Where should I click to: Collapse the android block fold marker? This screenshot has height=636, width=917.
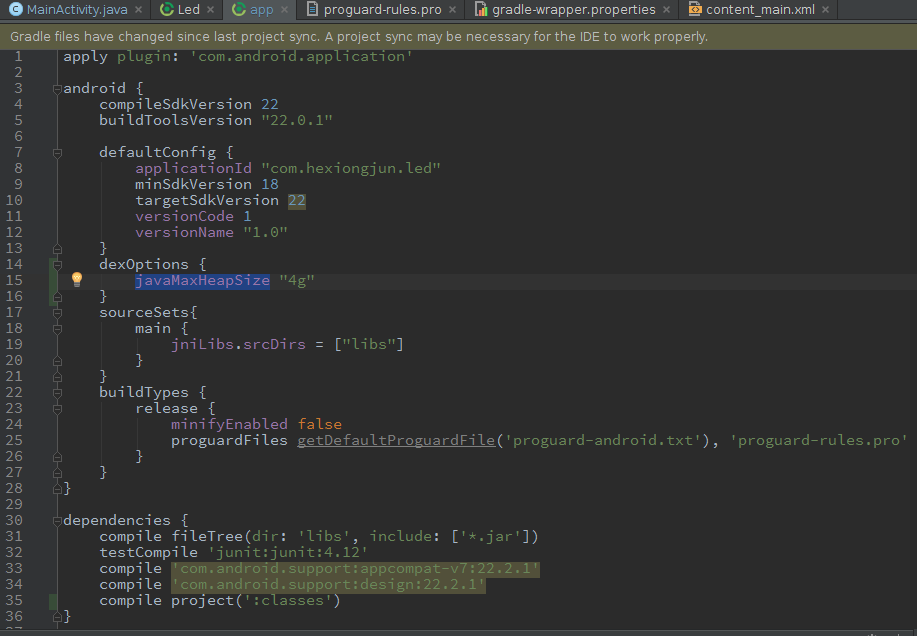pyautogui.click(x=57, y=89)
